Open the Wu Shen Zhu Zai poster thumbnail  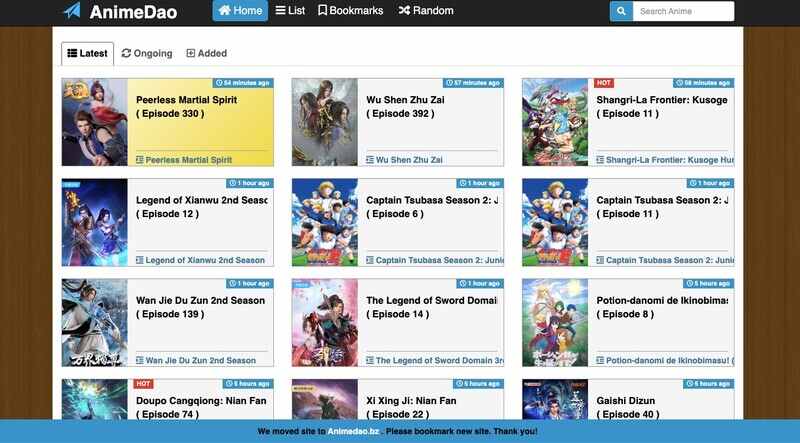point(325,122)
